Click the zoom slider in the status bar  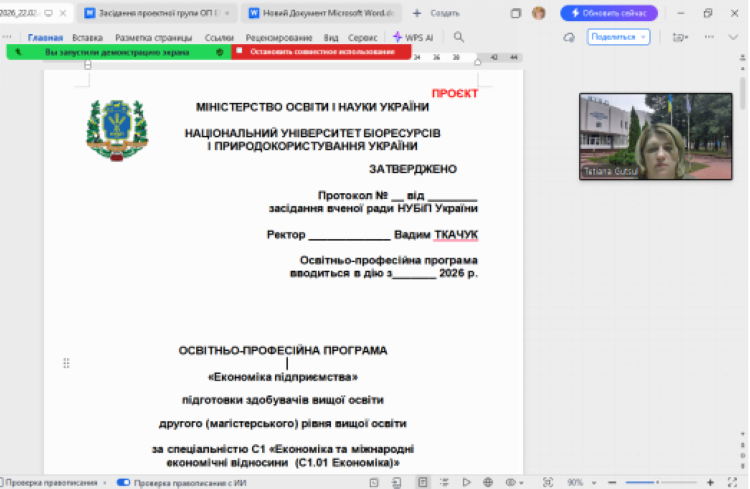tap(661, 482)
